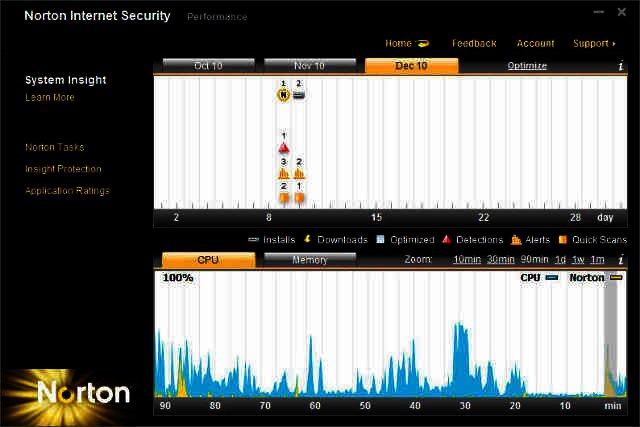
Task: Select the CPU graph tab
Action: [x=209, y=260]
